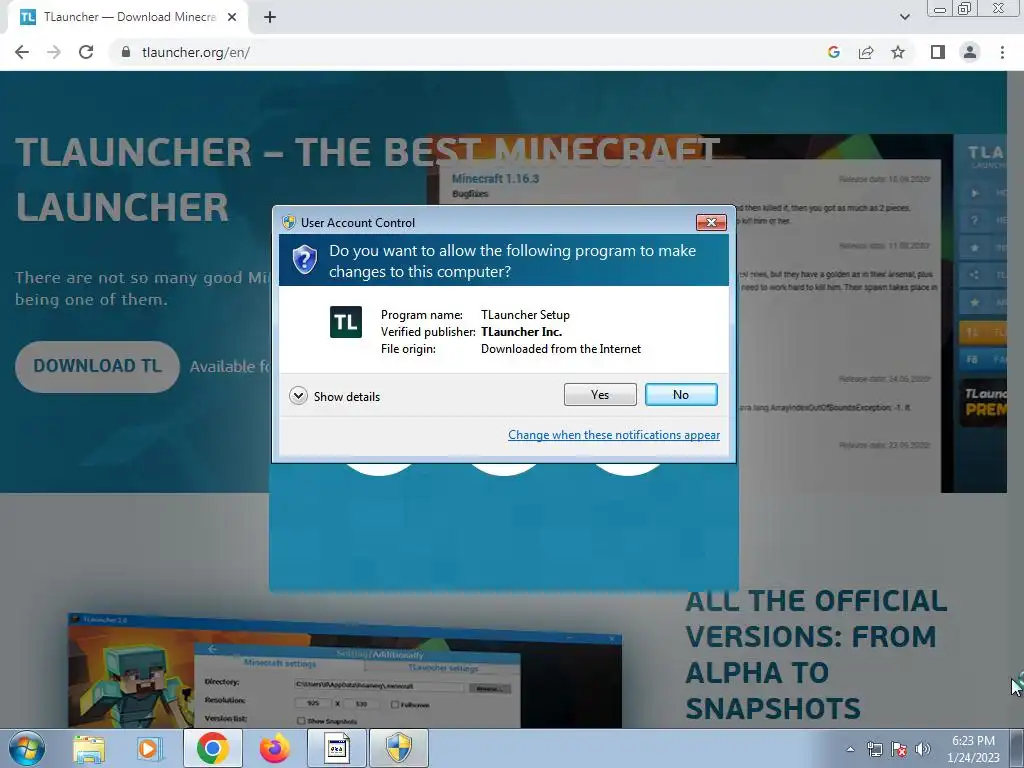Open network tray icon
Image resolution: width=1024 pixels, height=768 pixels.
(874, 749)
